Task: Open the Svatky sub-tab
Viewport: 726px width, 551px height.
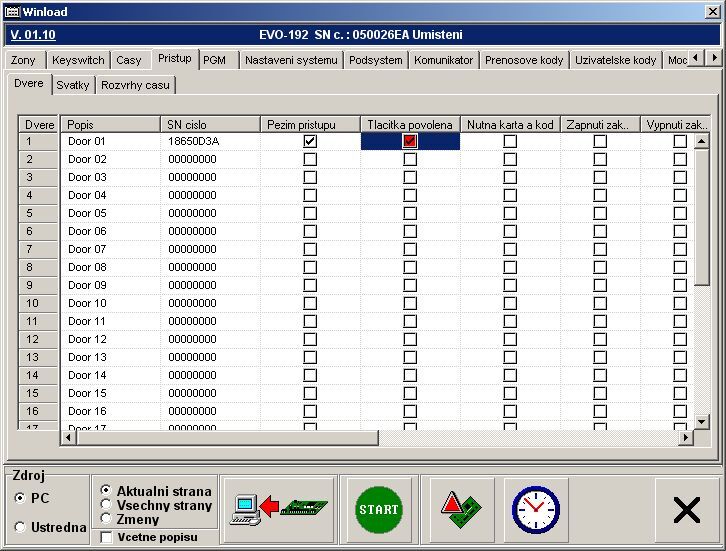Action: pyautogui.click(x=73, y=85)
